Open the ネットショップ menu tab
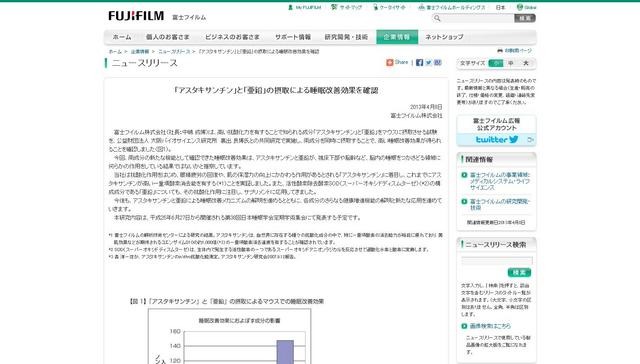Image resolution: width=640 pixels, height=364 pixels. click(x=444, y=37)
